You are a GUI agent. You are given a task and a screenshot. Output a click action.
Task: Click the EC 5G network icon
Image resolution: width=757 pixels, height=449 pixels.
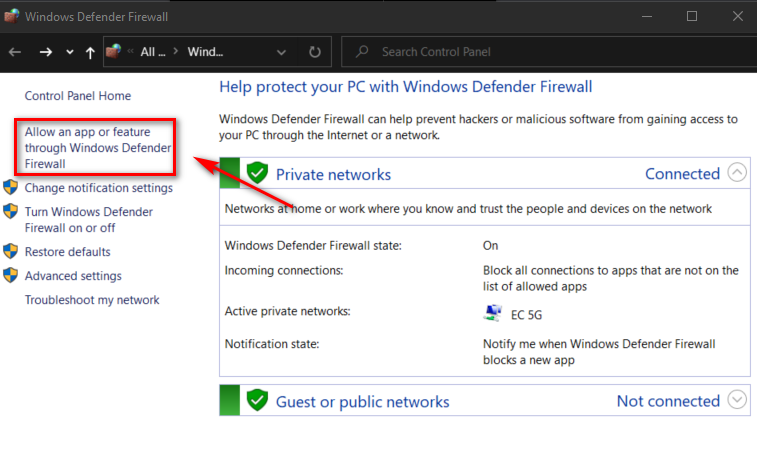tap(492, 313)
